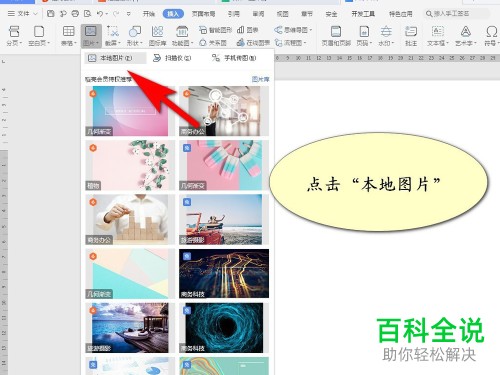The width and height of the screenshot is (500, 375).
Task: Open the 图标库 icon library
Action: [157, 36]
